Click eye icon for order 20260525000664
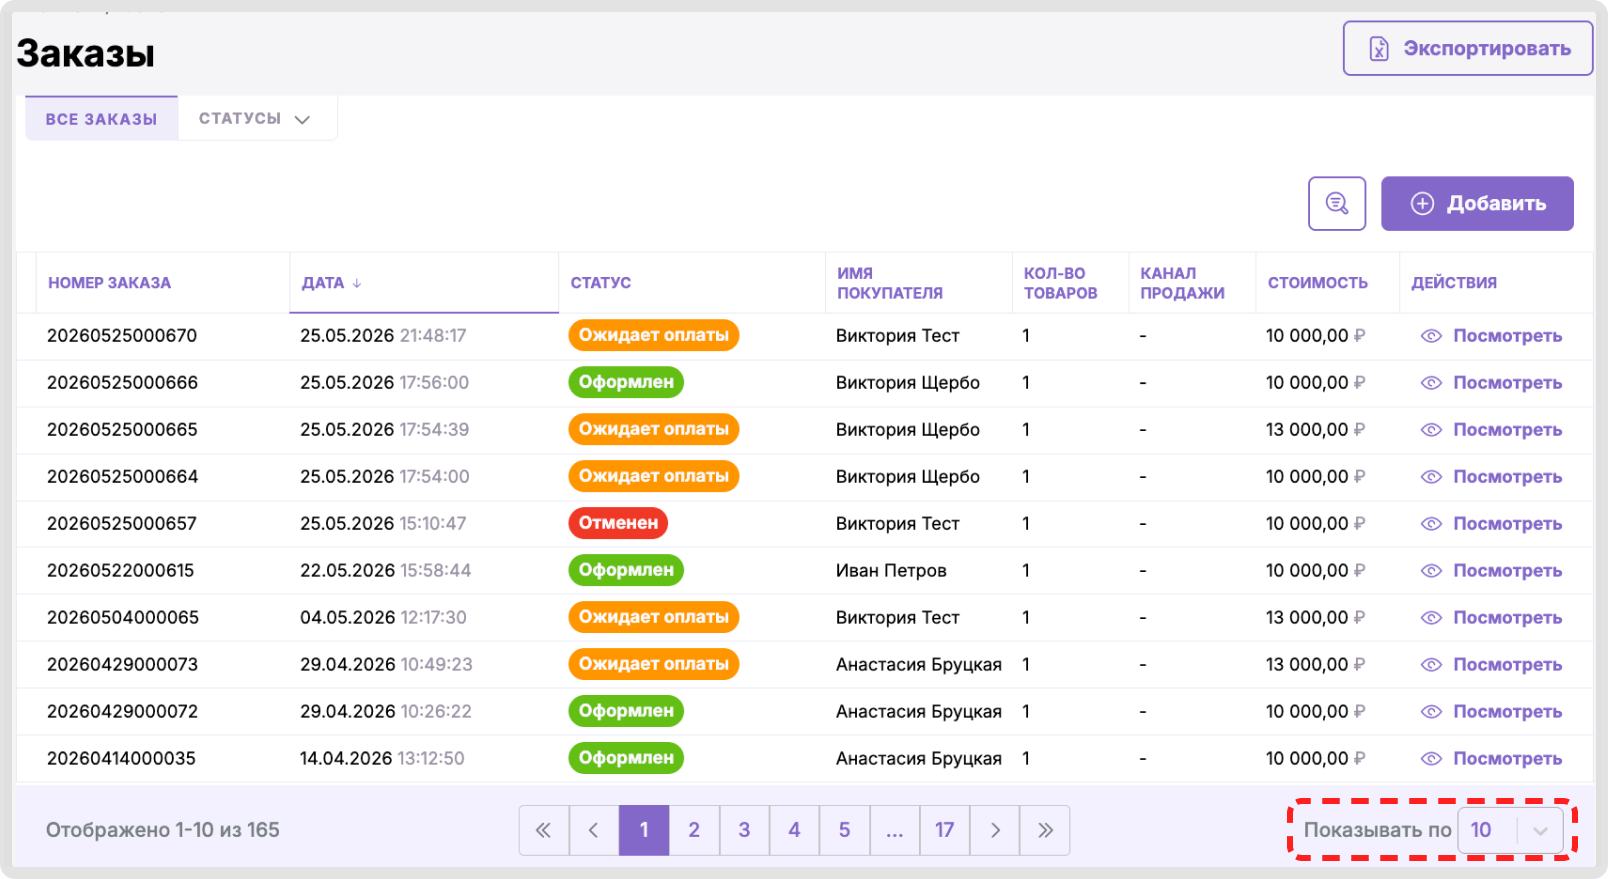This screenshot has width=1608, height=879. [1431, 477]
